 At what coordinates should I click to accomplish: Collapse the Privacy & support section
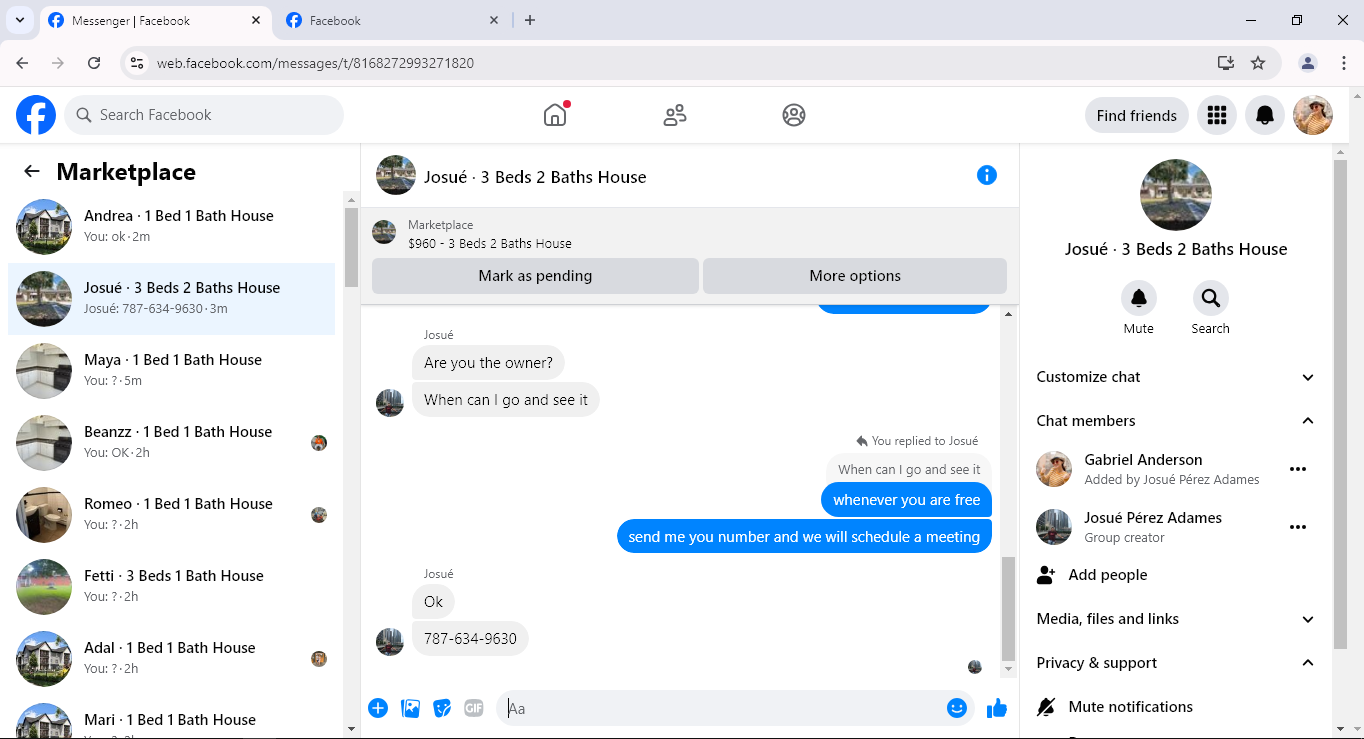click(x=1175, y=663)
